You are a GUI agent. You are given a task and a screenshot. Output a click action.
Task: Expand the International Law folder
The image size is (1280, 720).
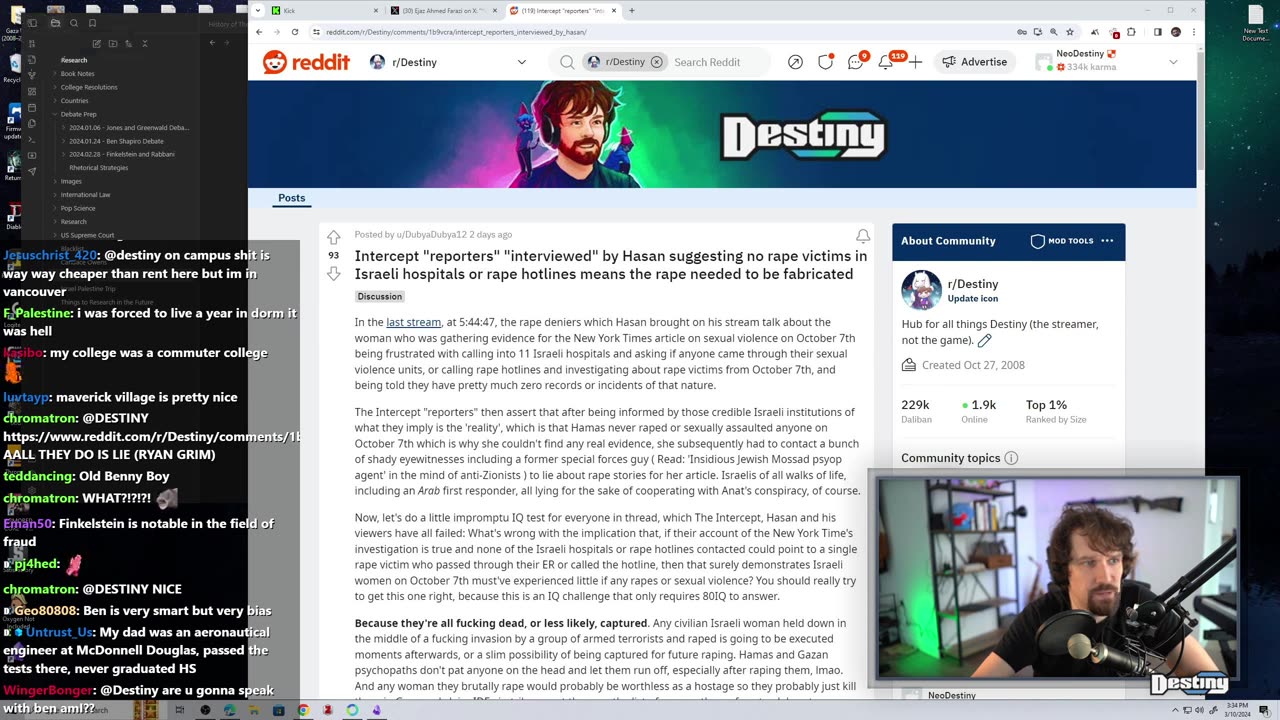(x=85, y=195)
